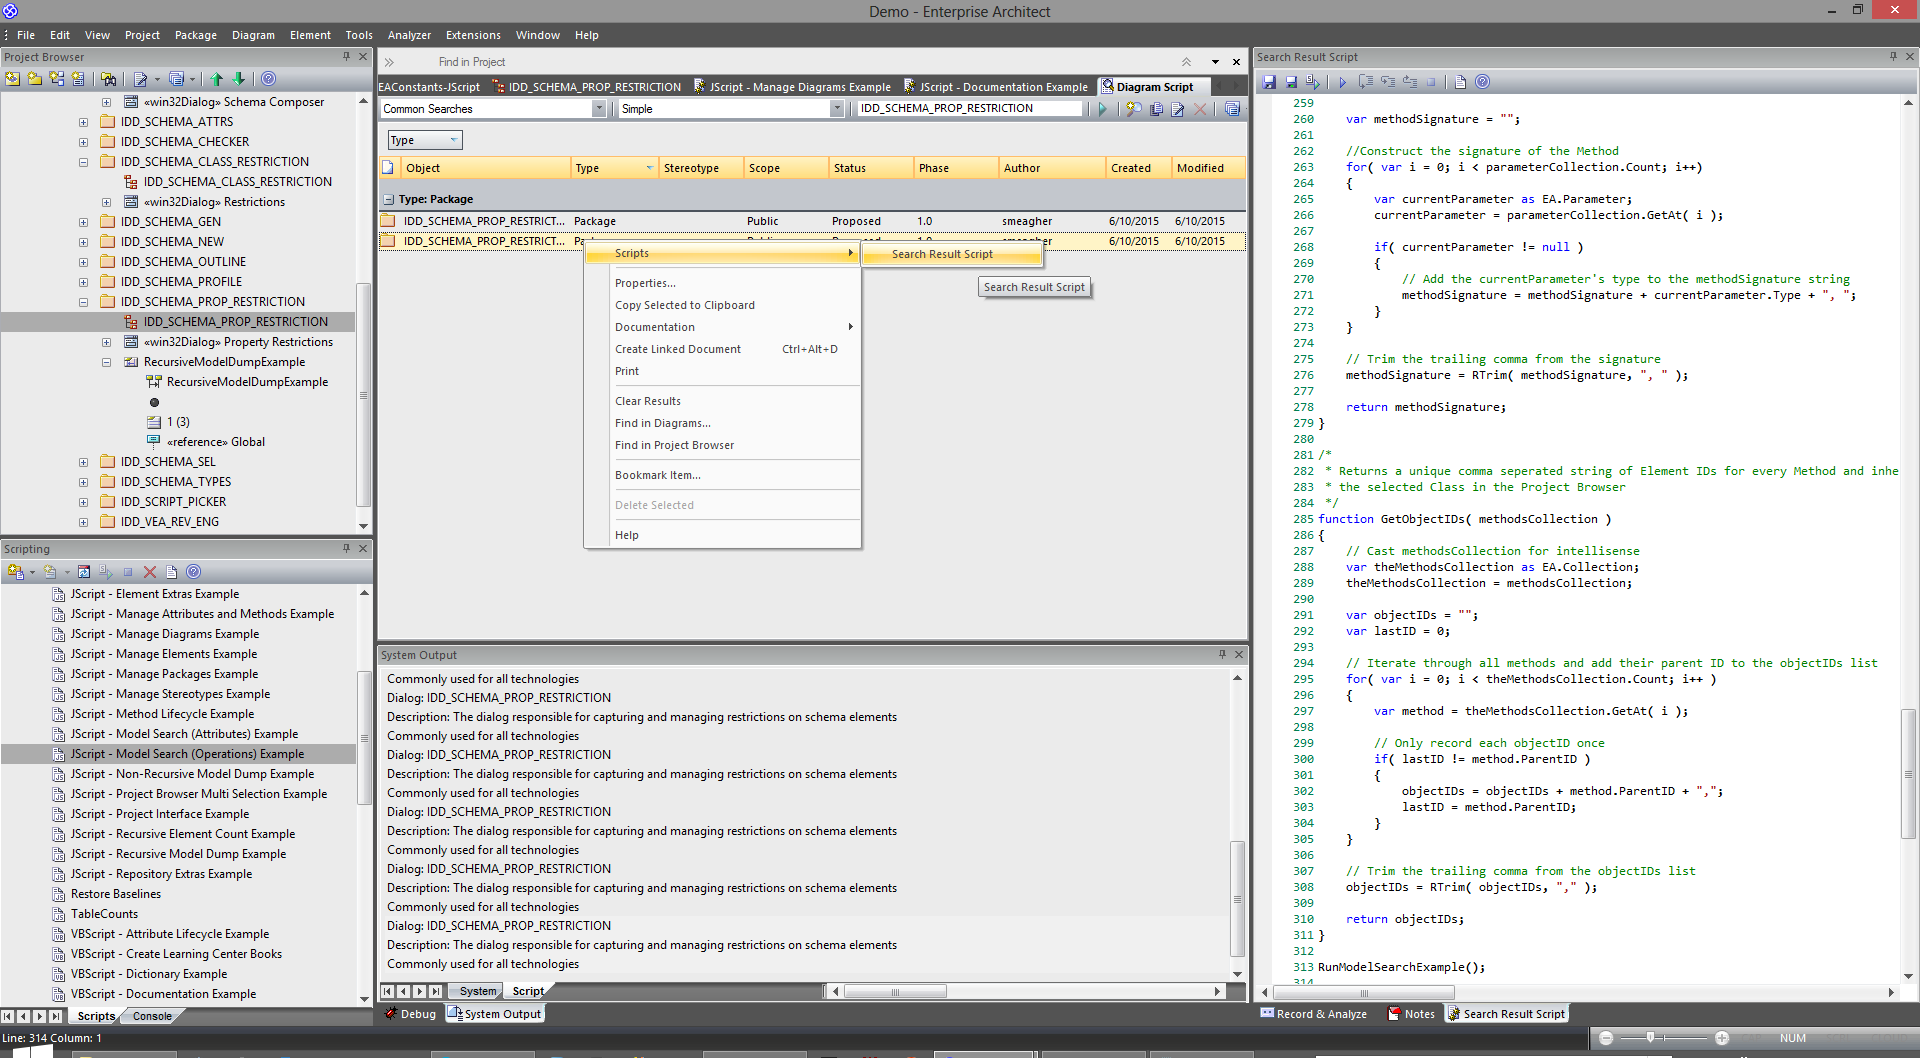
Task: Click the red delete icon in Scripting toolbar
Action: (x=150, y=572)
